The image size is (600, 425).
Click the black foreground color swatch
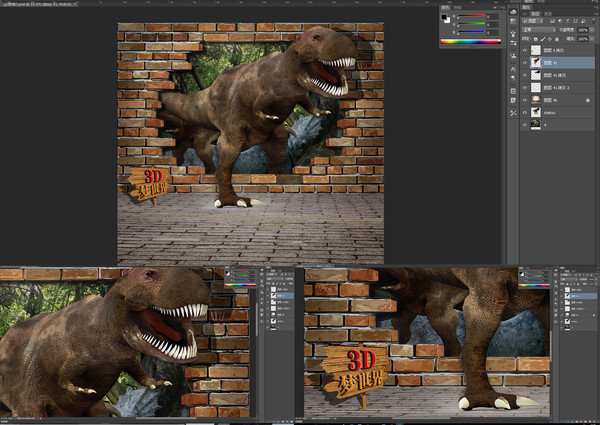point(444,17)
